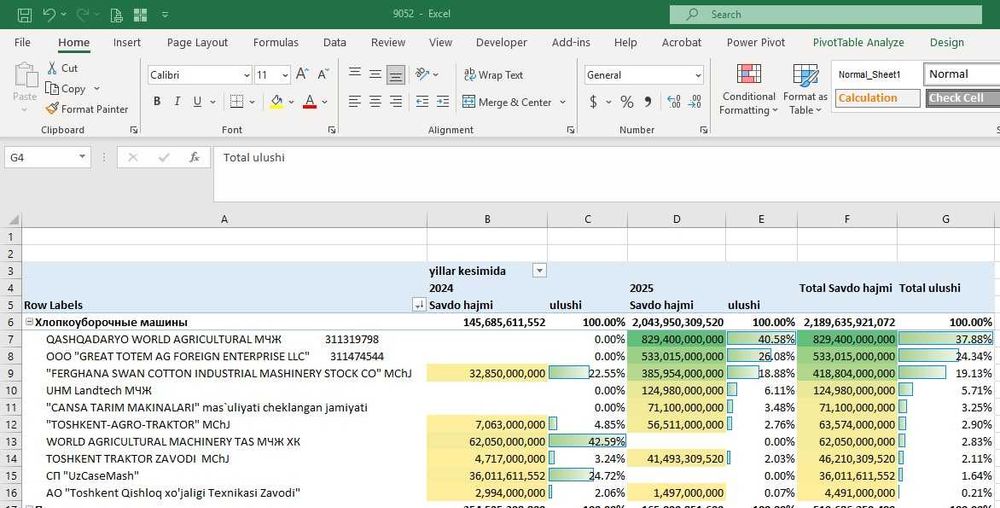The image size is (1000, 508).
Task: Apply red Font Color
Action: pos(310,101)
